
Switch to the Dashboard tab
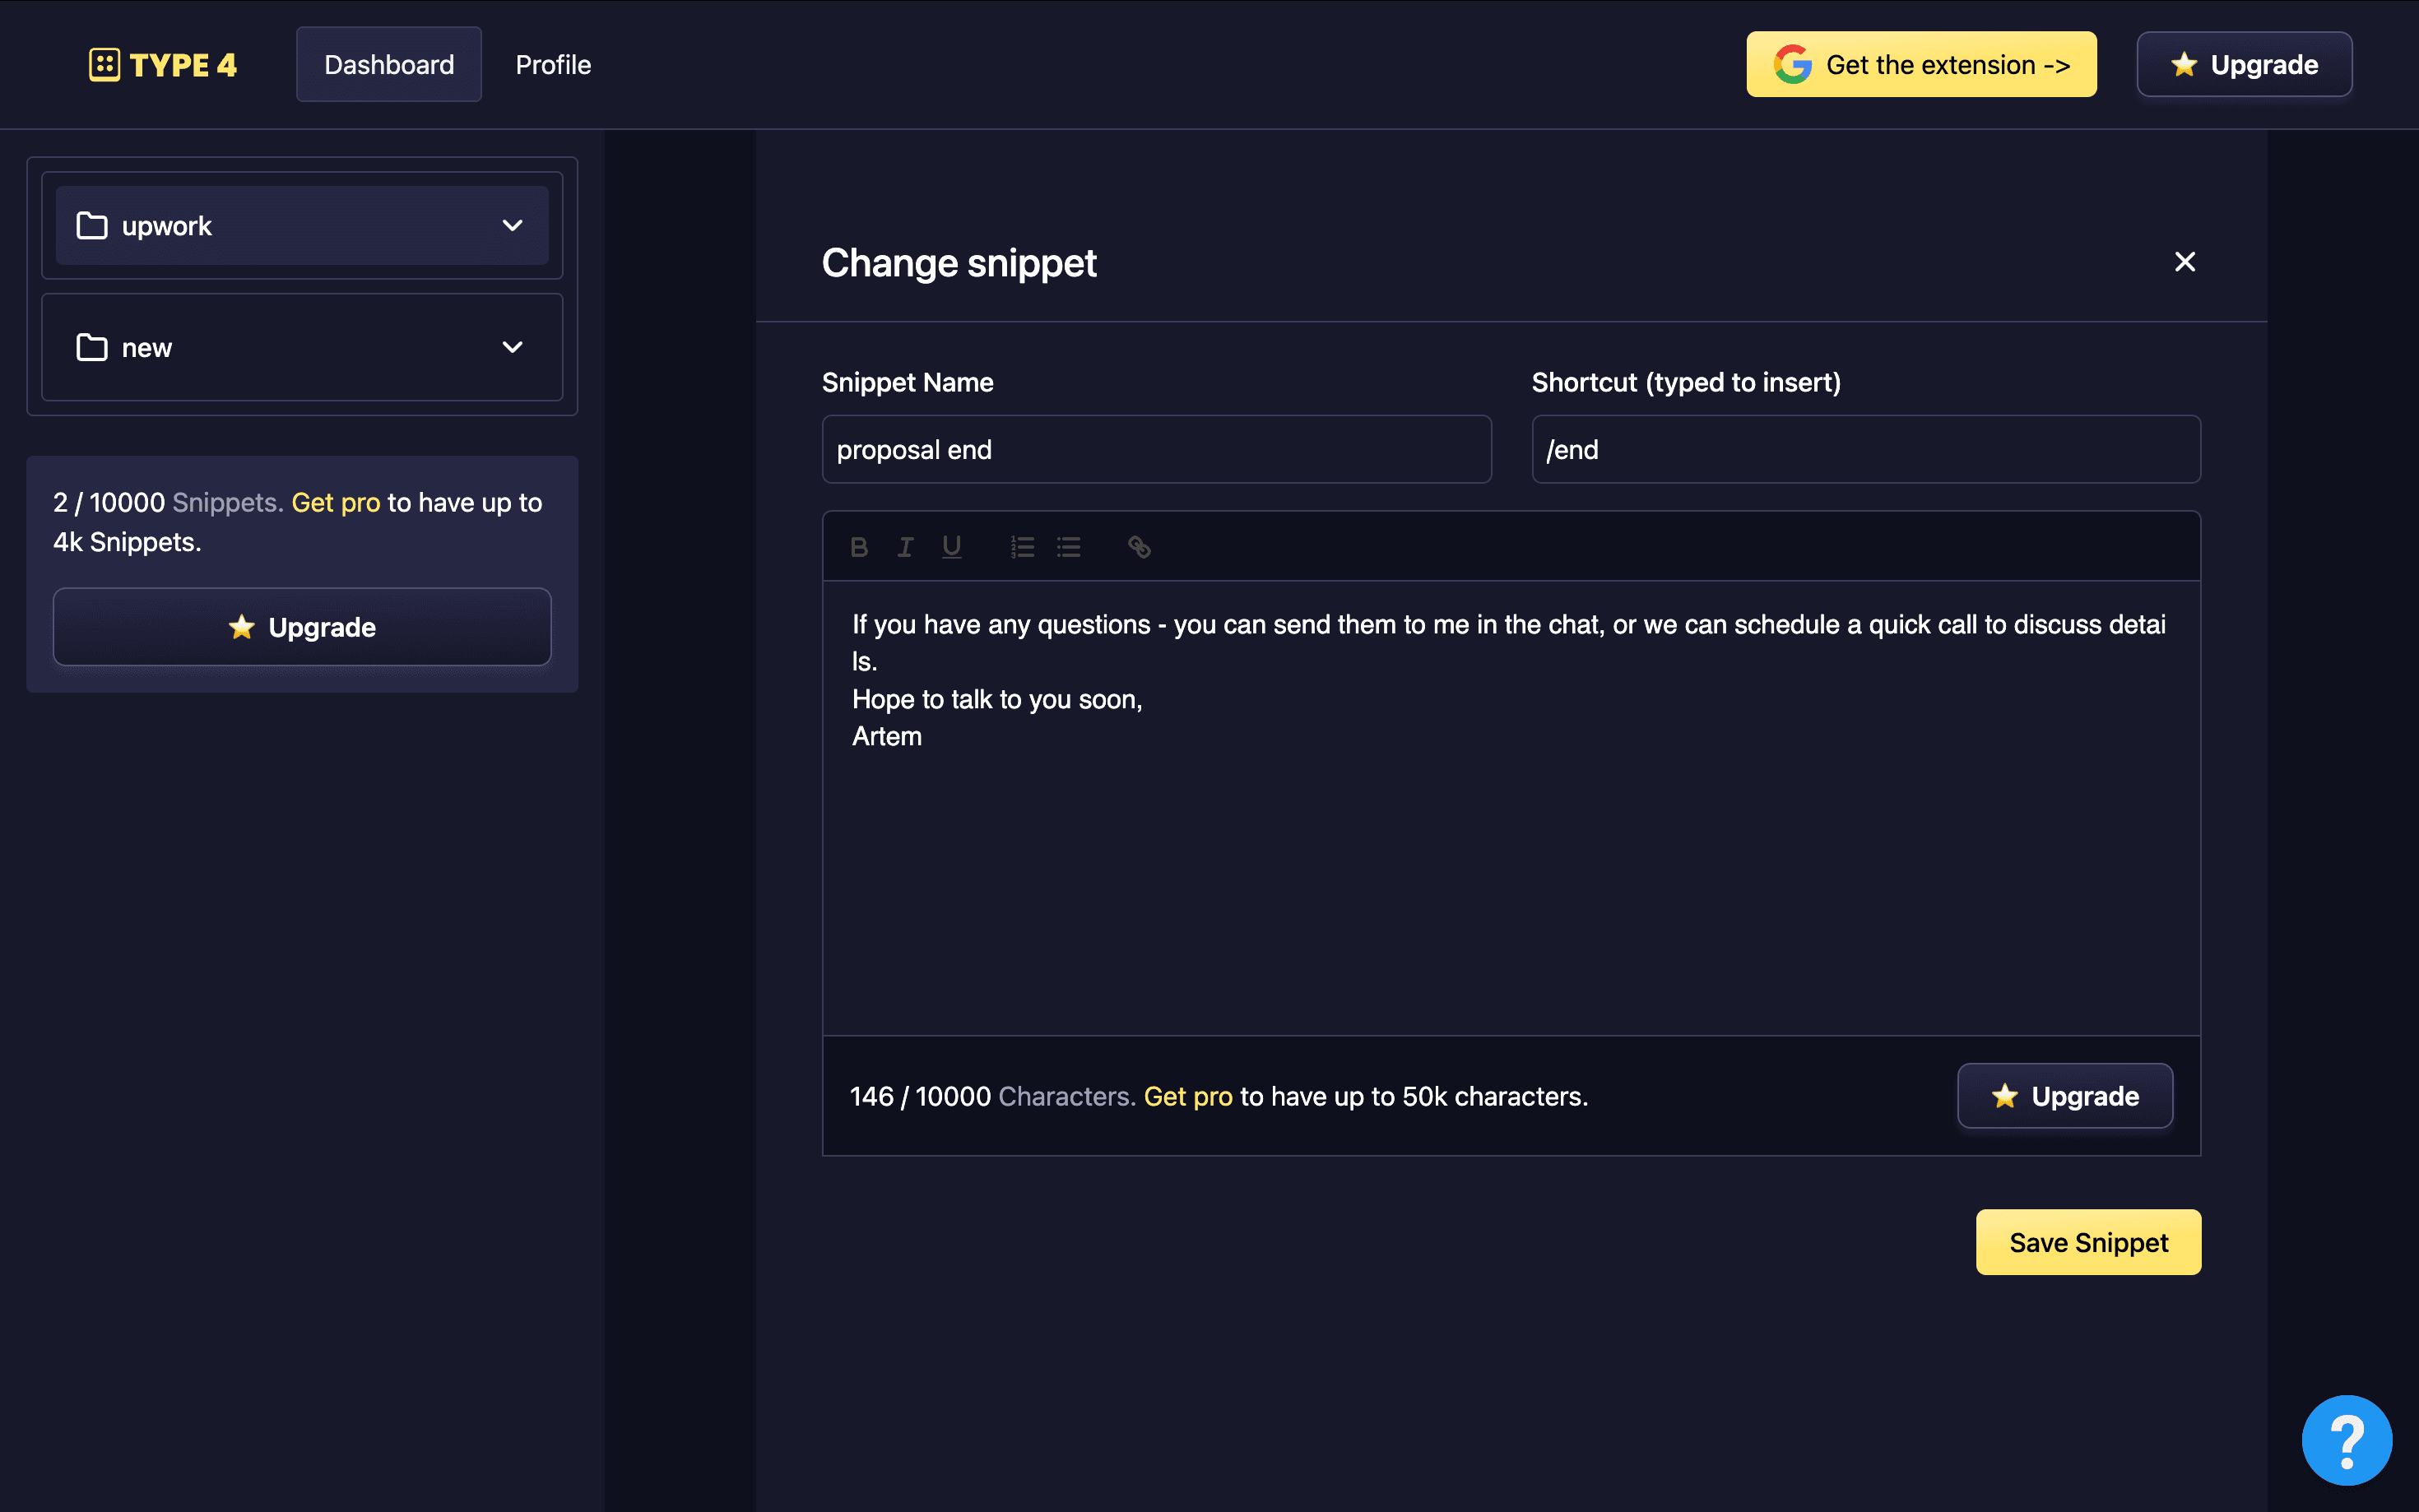pos(389,64)
